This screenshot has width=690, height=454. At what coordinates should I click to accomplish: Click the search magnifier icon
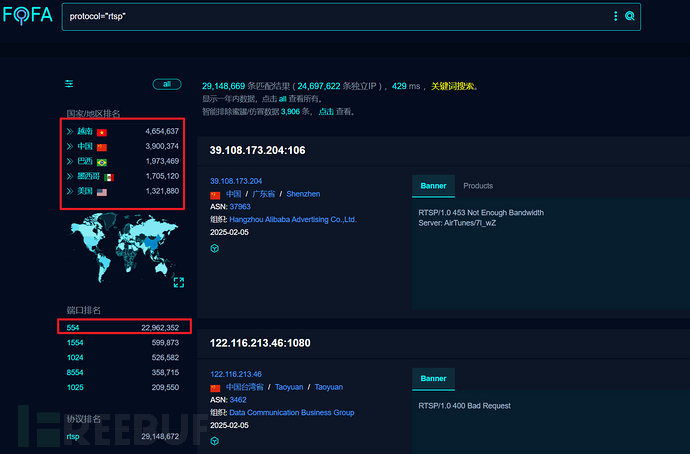pos(630,16)
